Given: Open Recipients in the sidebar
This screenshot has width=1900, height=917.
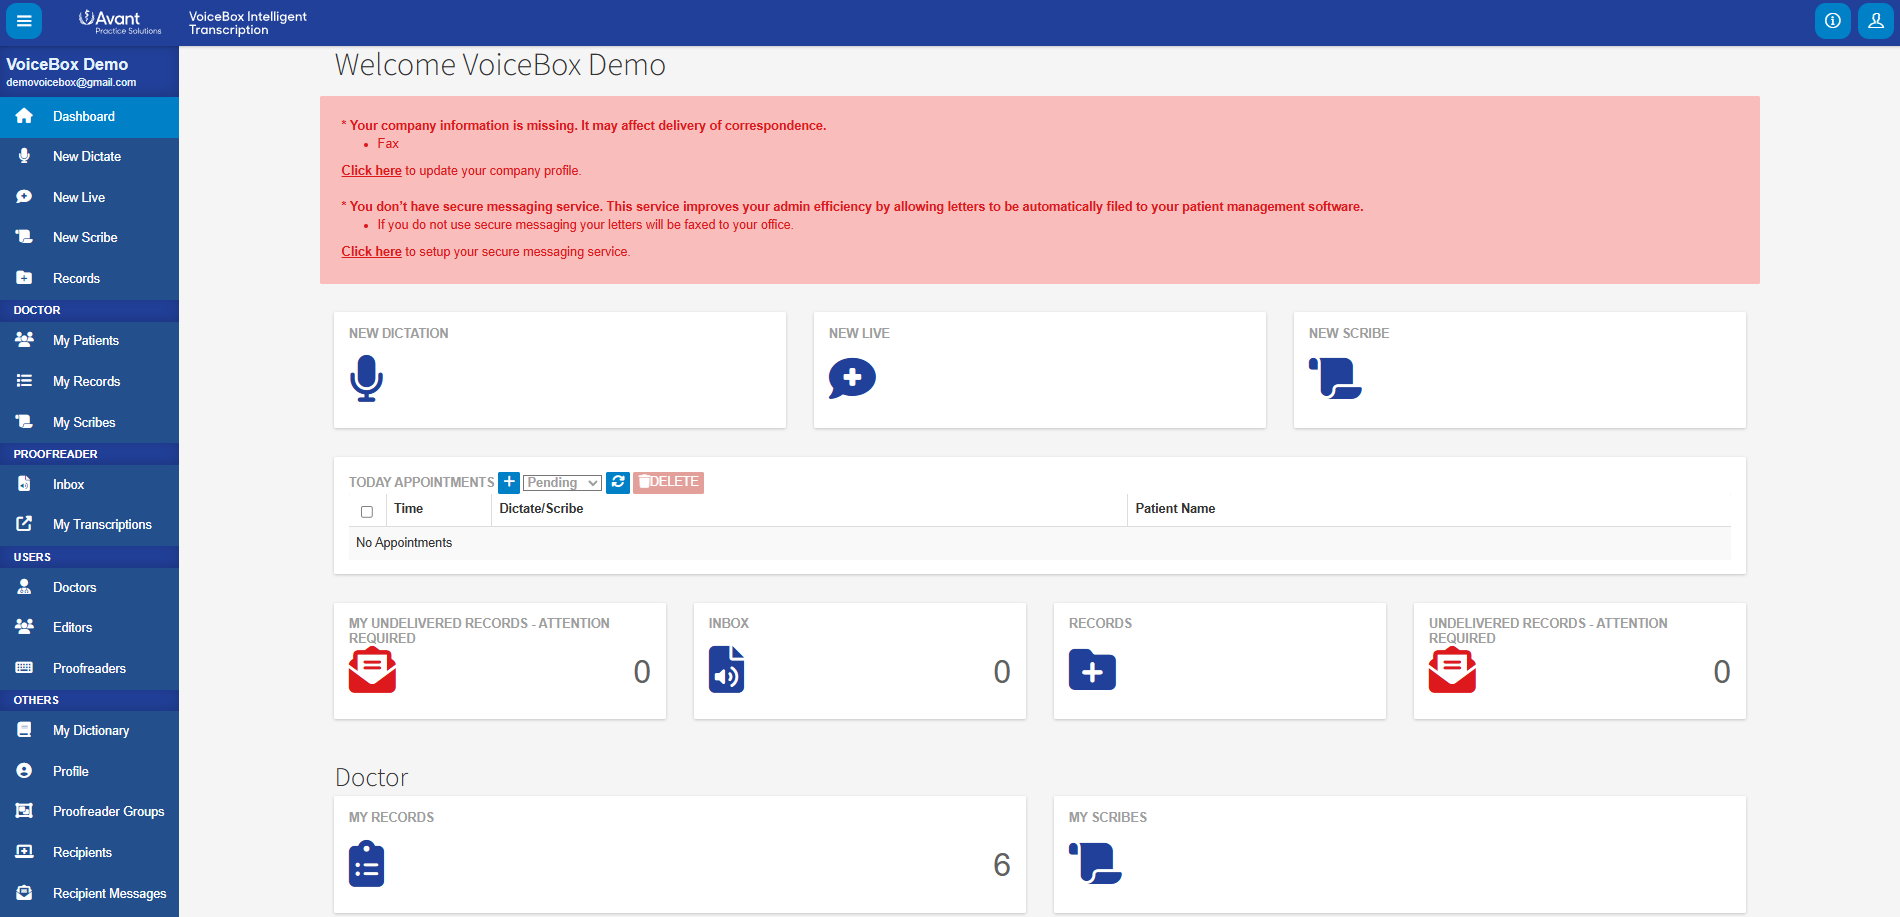Looking at the screenshot, I should pos(89,852).
